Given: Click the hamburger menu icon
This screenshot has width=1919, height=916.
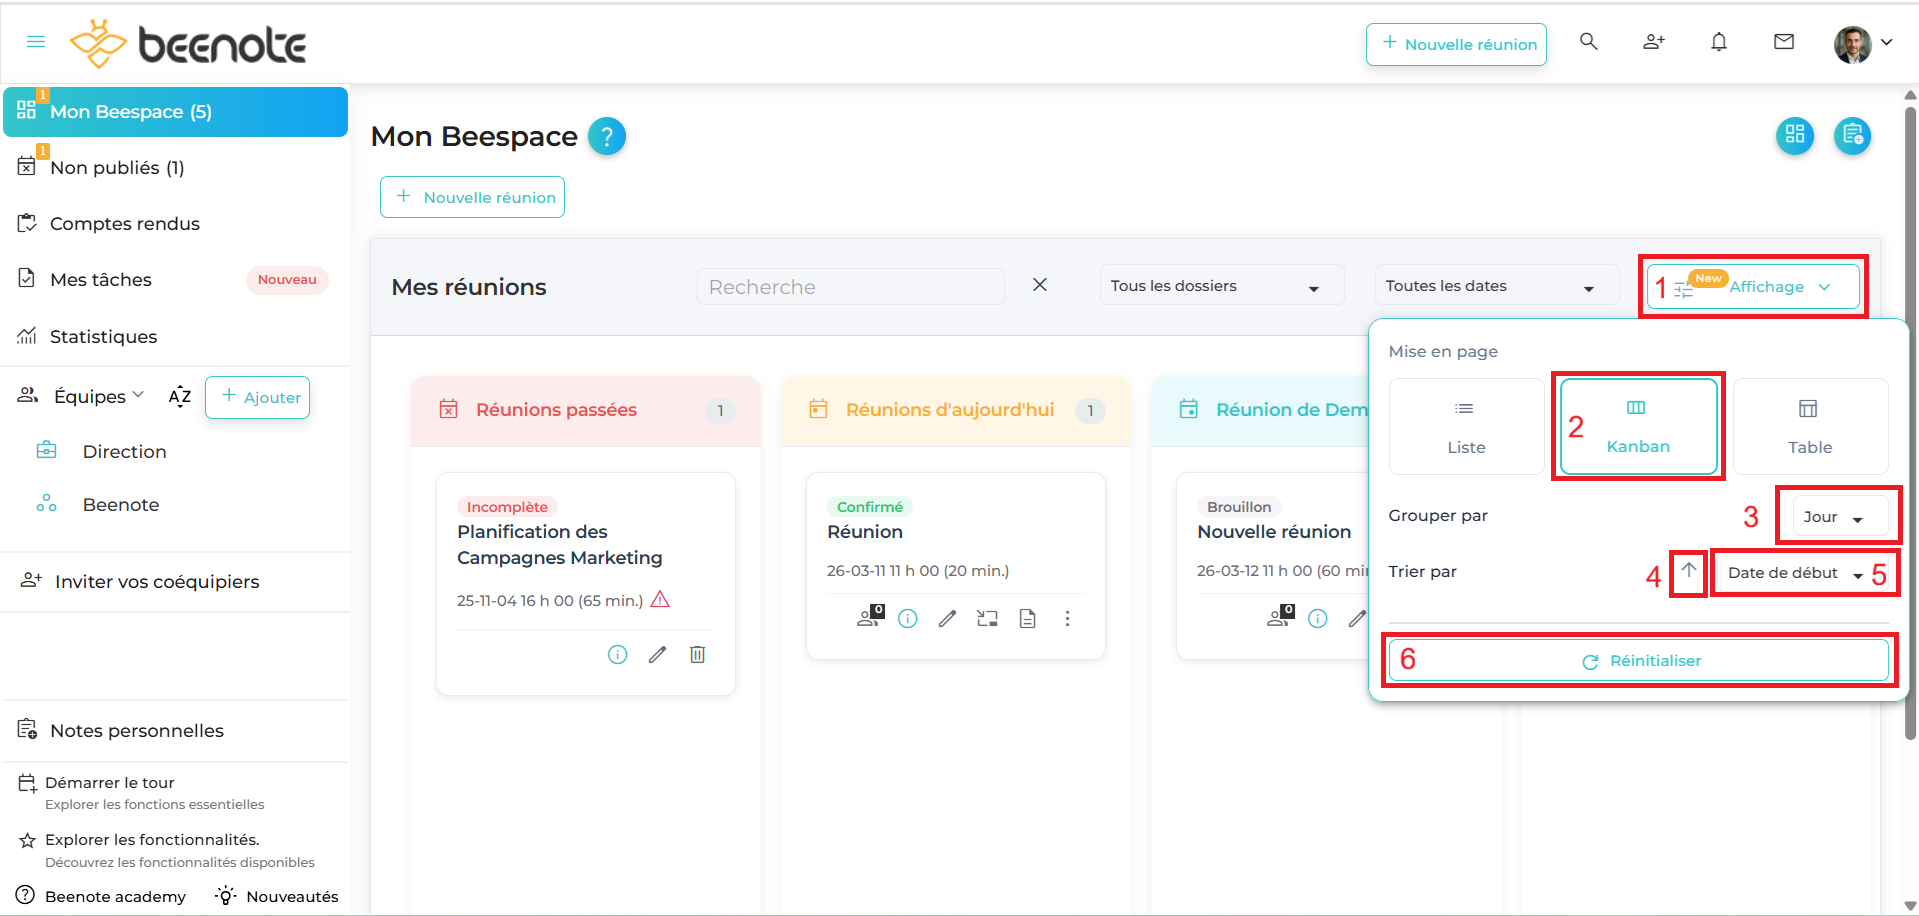Looking at the screenshot, I should [36, 42].
